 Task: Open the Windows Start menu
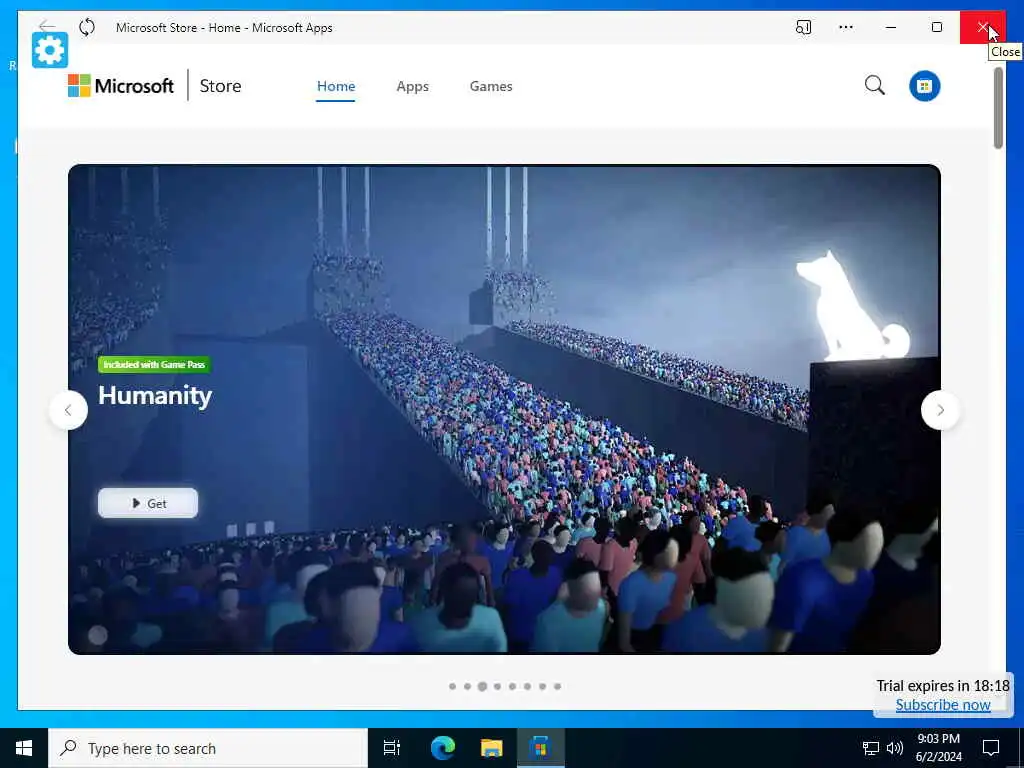tap(24, 748)
